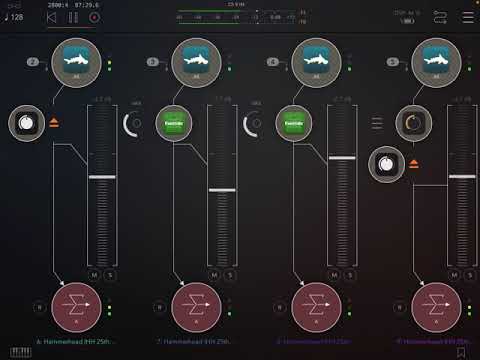The image size is (480, 360).
Task: Open the mix bus output node of channel 4
Action: [x=316, y=307]
